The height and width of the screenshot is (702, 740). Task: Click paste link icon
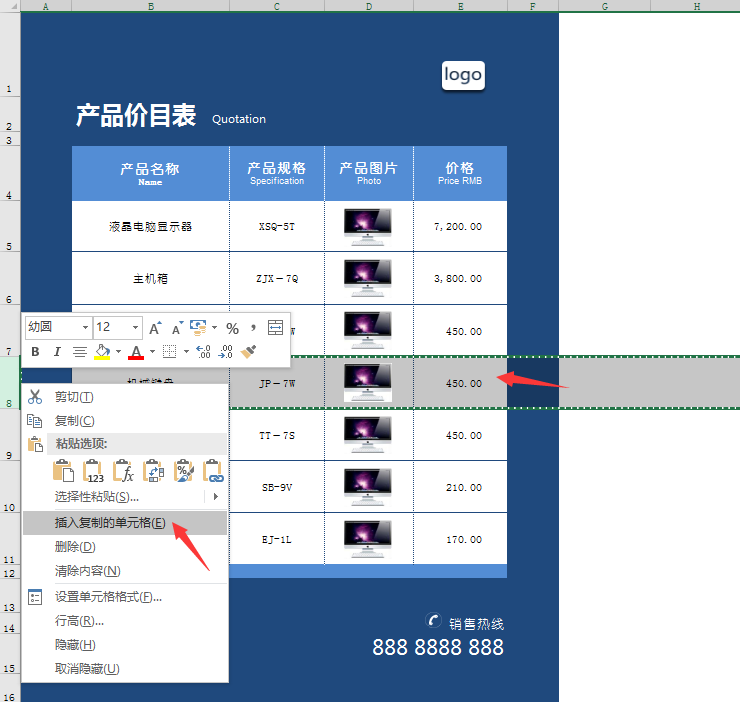(213, 471)
